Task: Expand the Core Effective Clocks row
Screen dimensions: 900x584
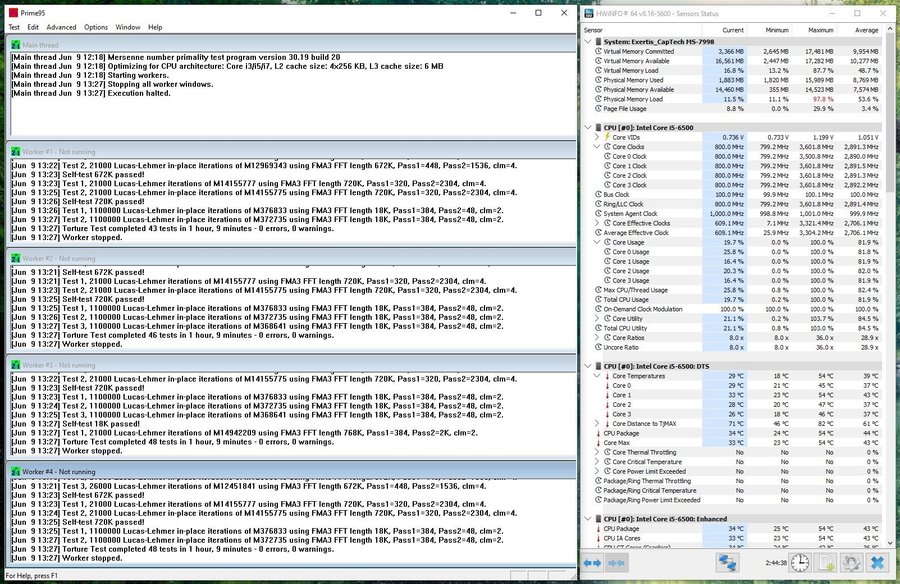Action: 597,223
